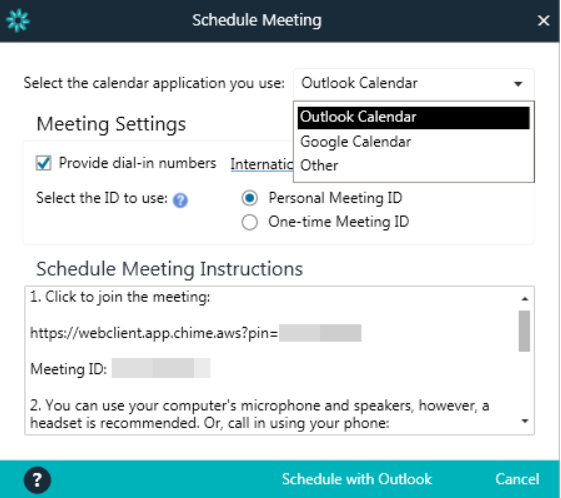Collapse the calendar application dropdown arrow
The height and width of the screenshot is (498, 561).
(518, 84)
